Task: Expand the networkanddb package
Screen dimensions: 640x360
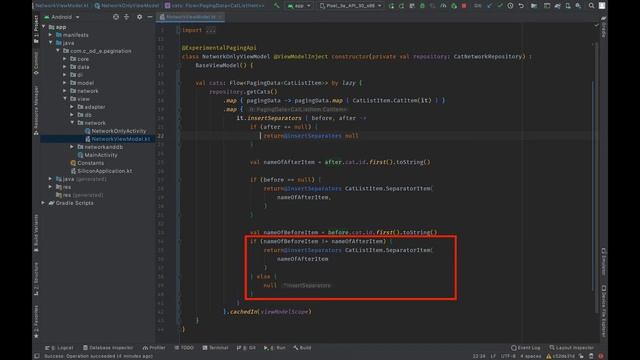Action: (72, 147)
